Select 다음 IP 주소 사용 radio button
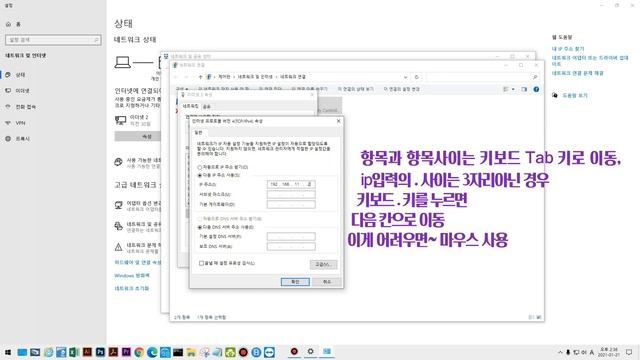This screenshot has height=360, width=640. point(200,175)
